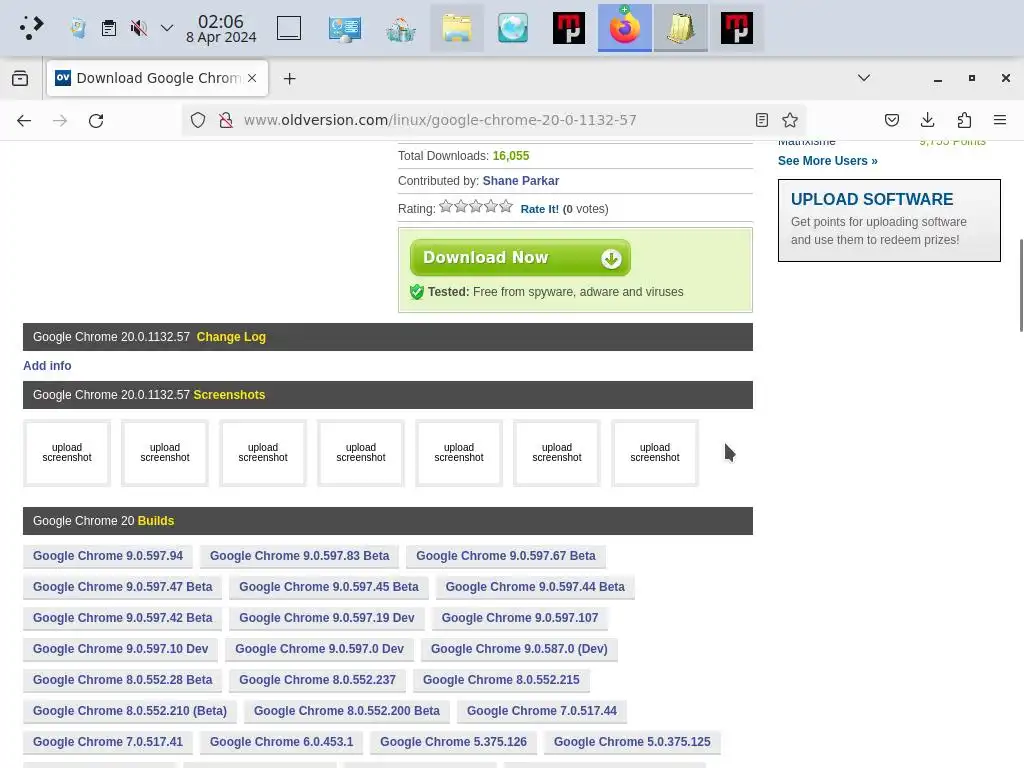Open the clock showing 02:06
This screenshot has width=1024, height=768.
click(x=221, y=29)
